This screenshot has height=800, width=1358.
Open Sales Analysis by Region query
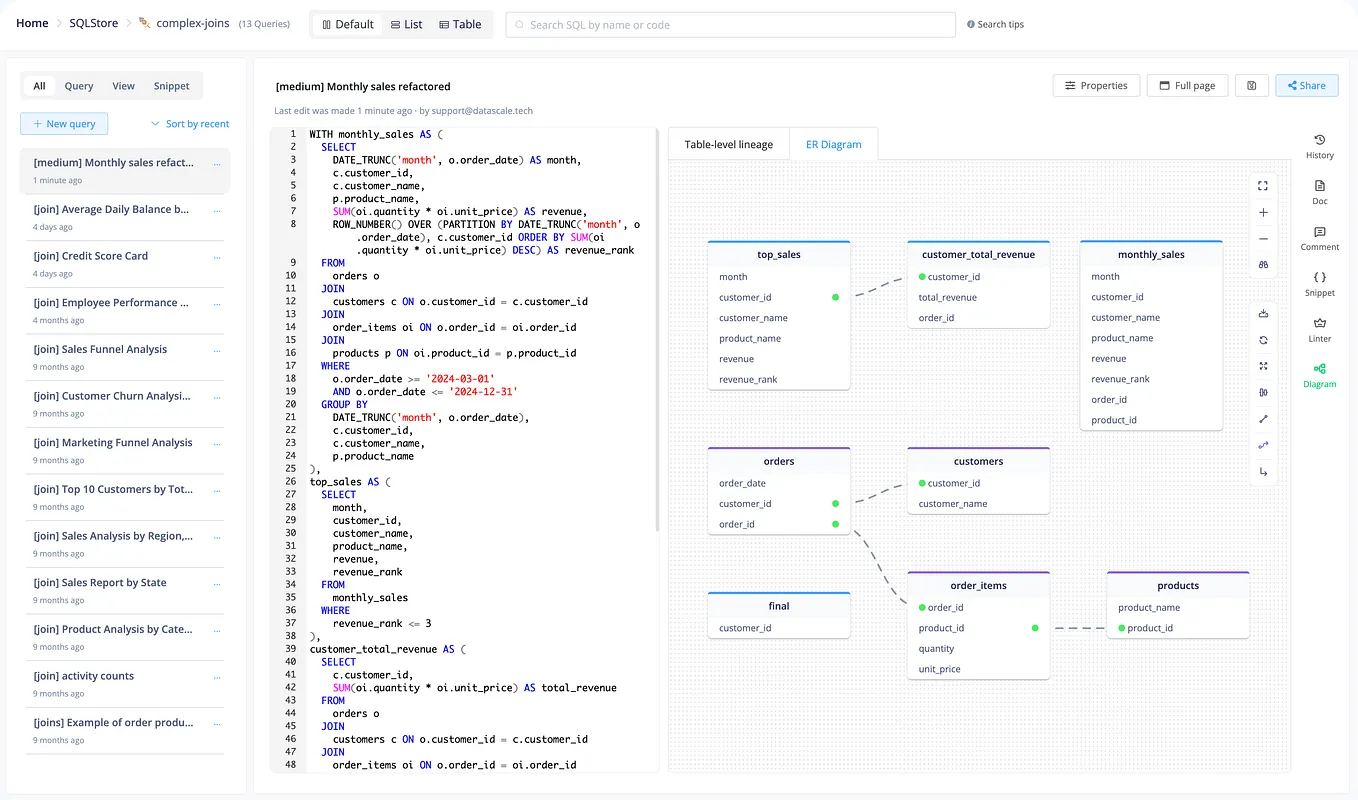click(125, 543)
